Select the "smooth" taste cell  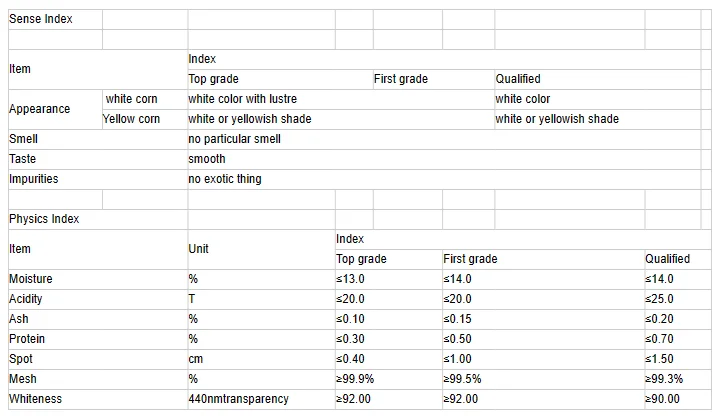pyautogui.click(x=207, y=159)
